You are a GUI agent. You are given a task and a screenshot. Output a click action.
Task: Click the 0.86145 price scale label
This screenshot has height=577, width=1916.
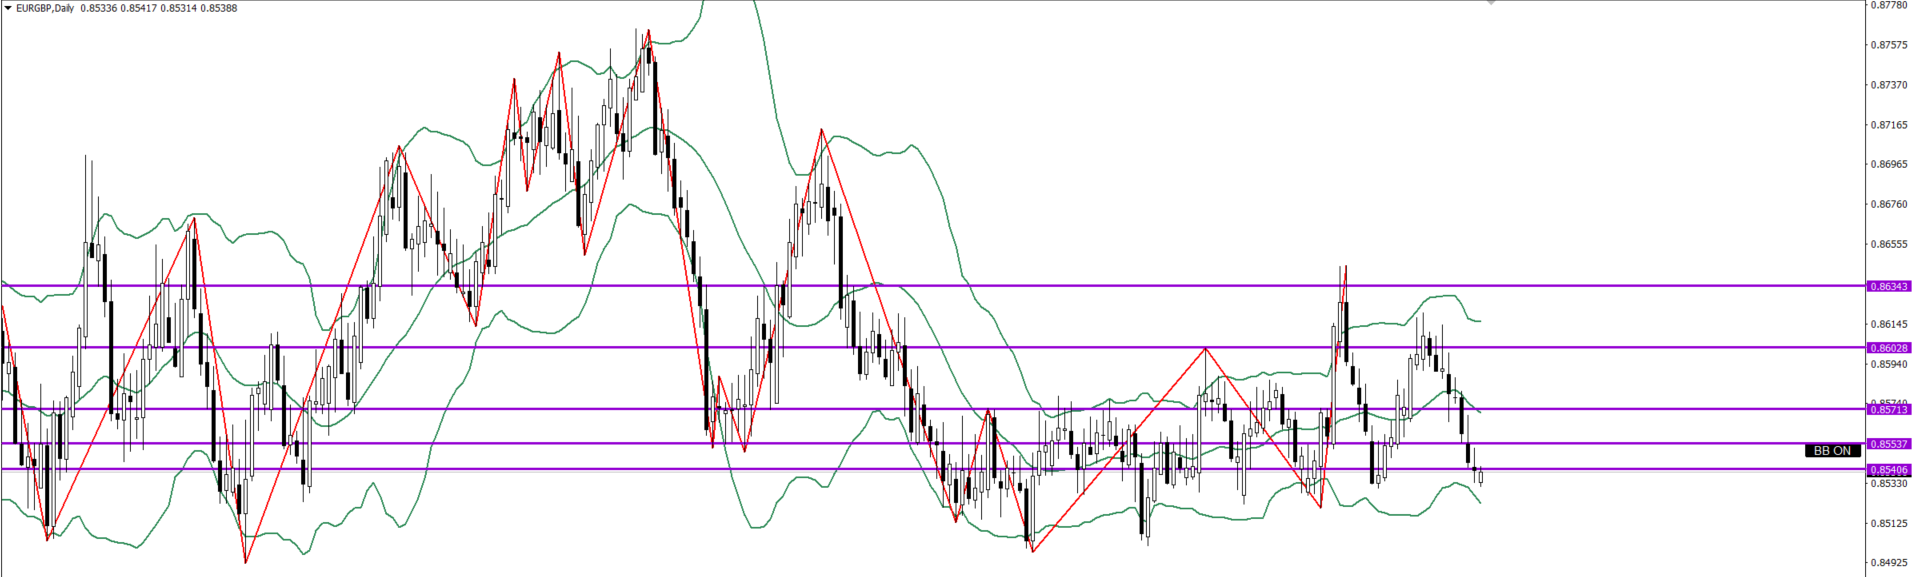click(1889, 324)
